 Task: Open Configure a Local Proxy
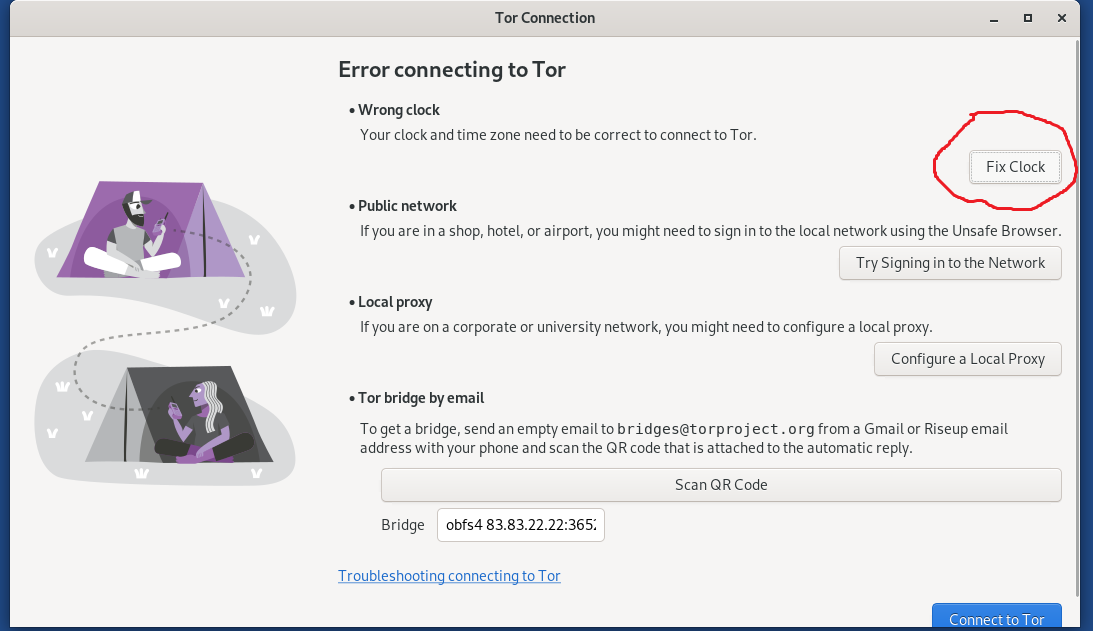pos(967,359)
